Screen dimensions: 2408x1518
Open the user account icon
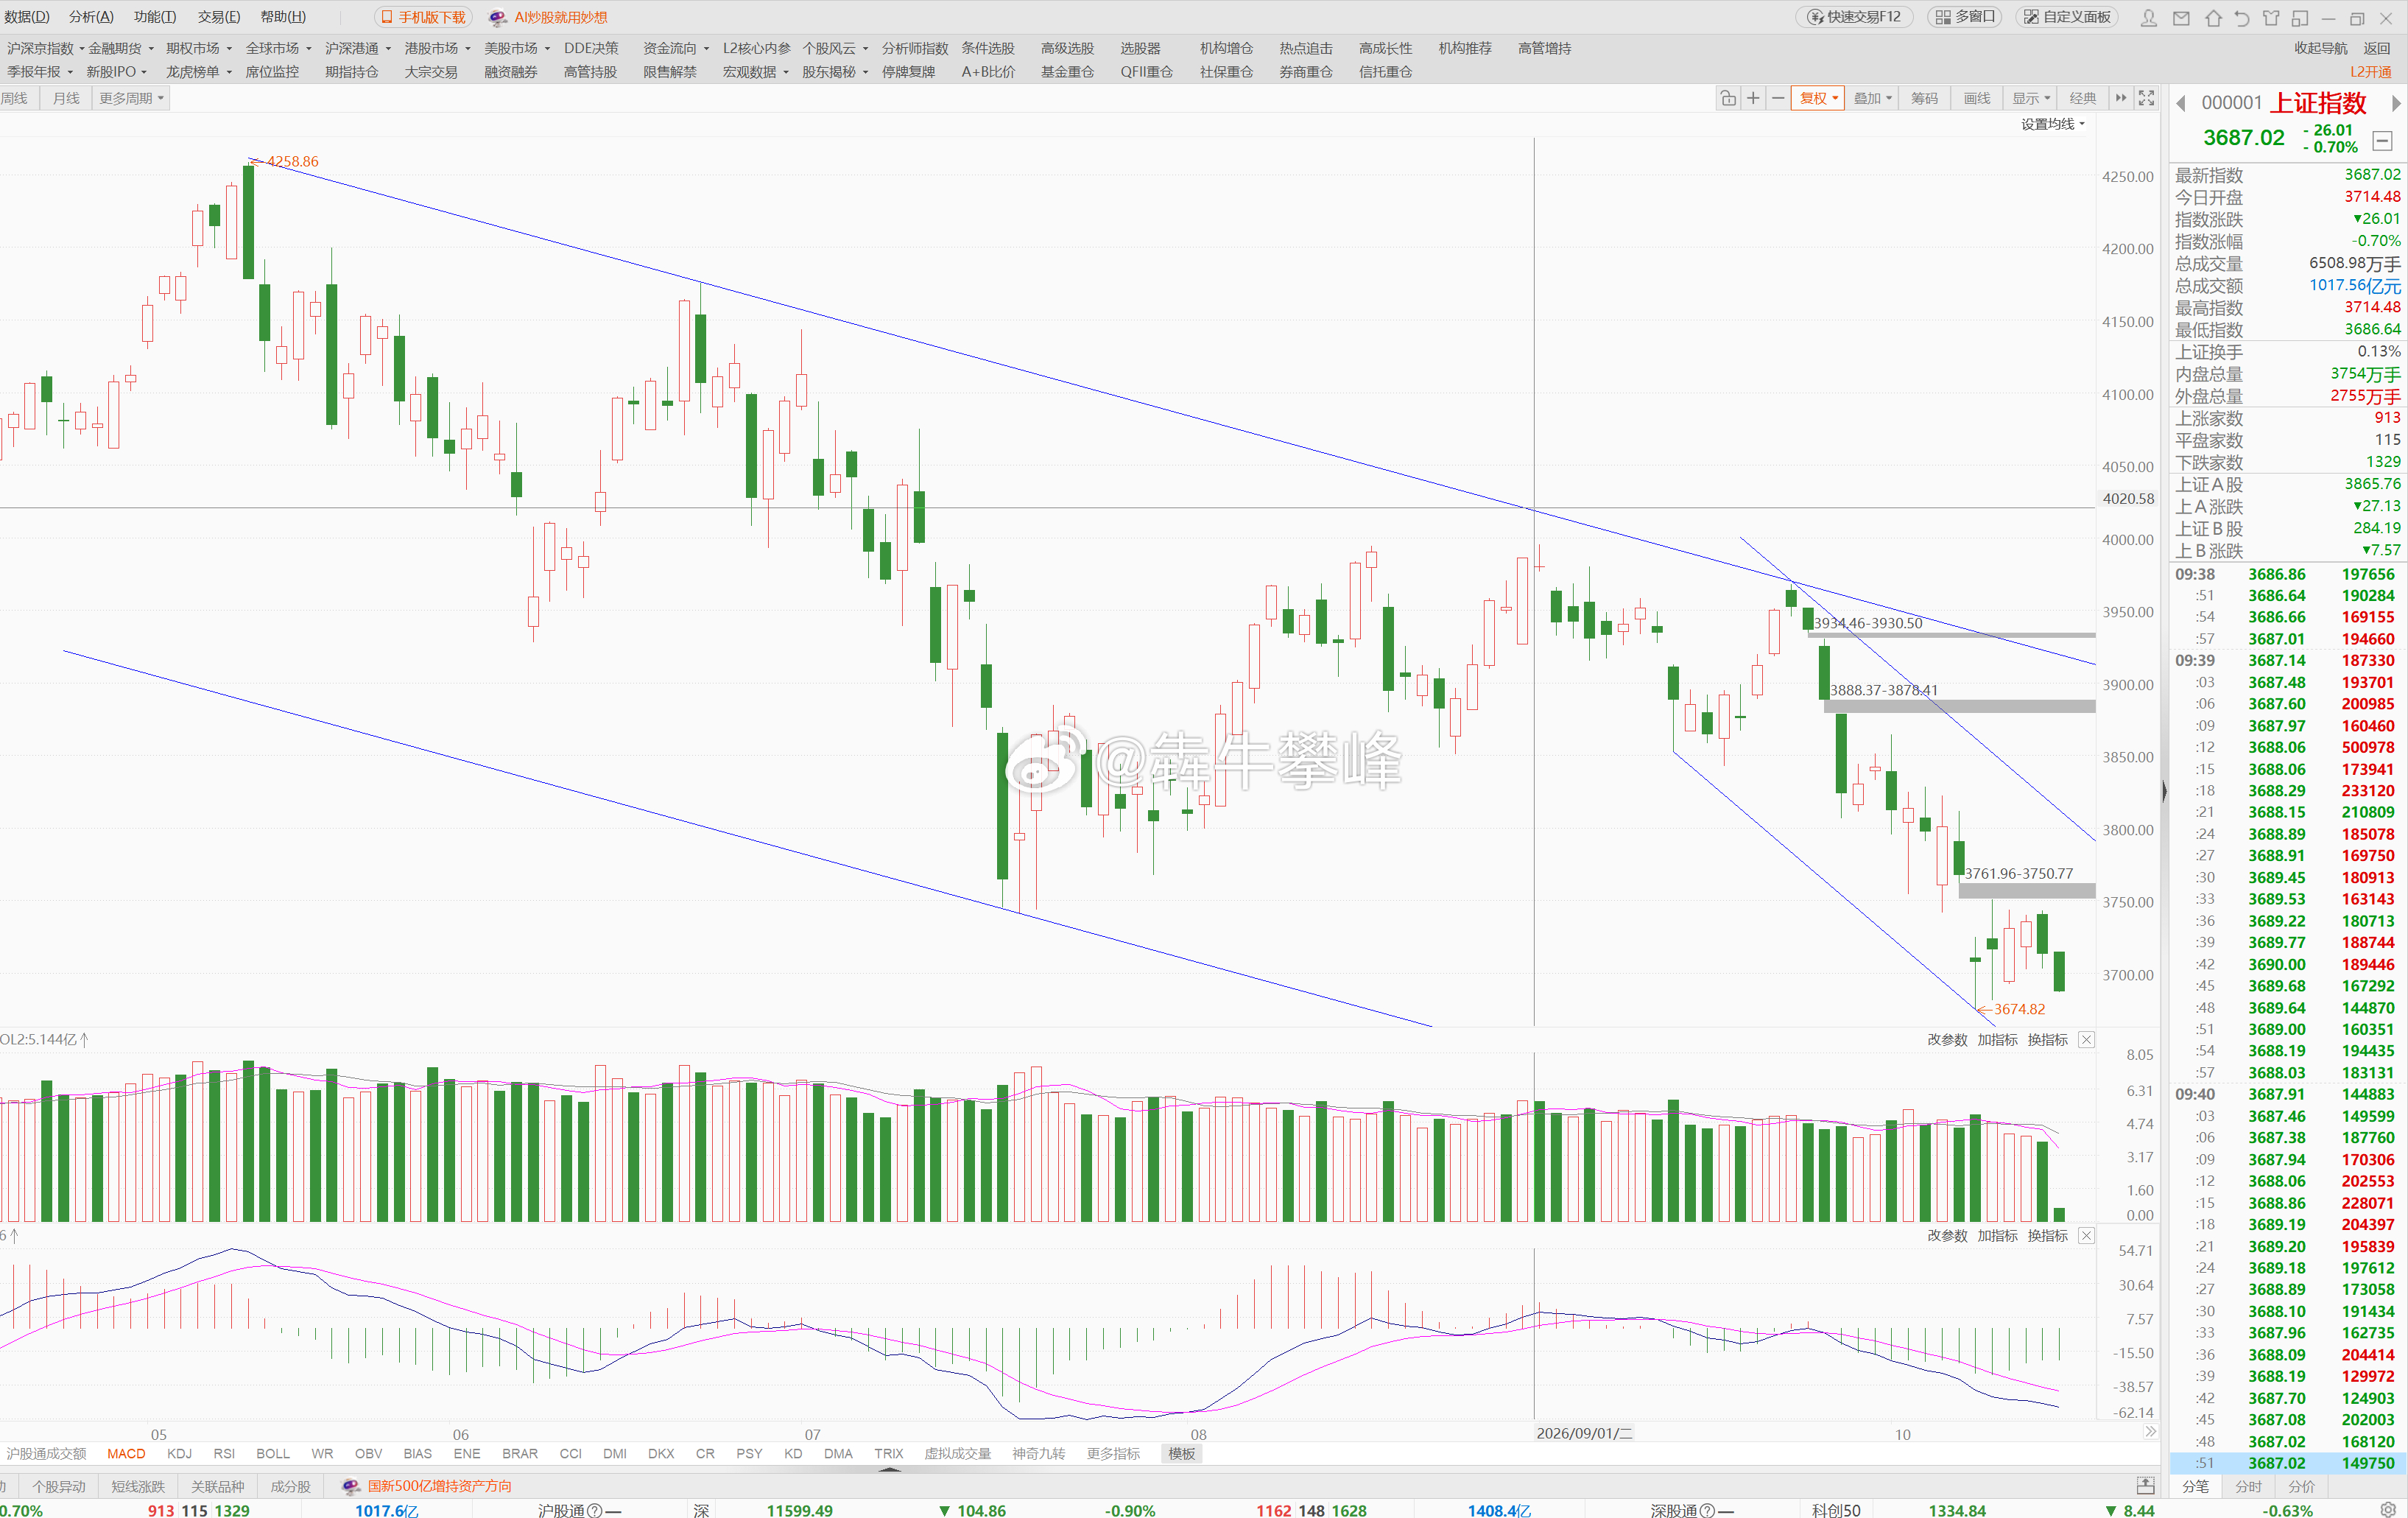[x=2149, y=17]
